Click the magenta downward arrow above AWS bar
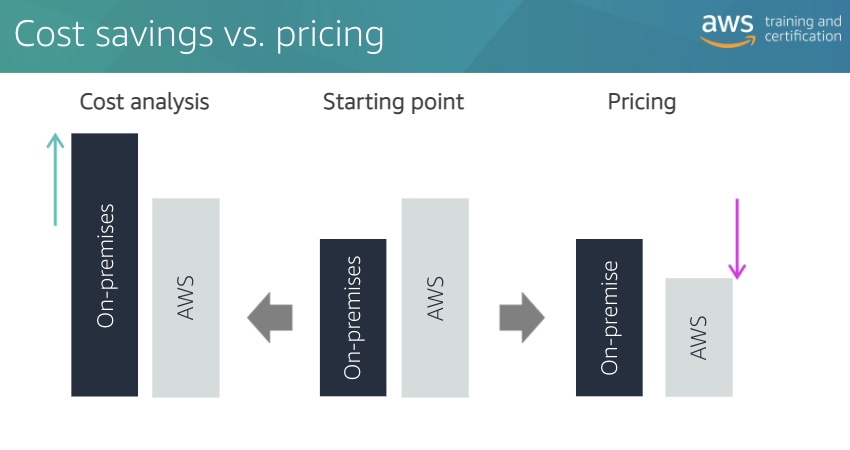Viewport: 850px width, 450px height. pos(737,239)
